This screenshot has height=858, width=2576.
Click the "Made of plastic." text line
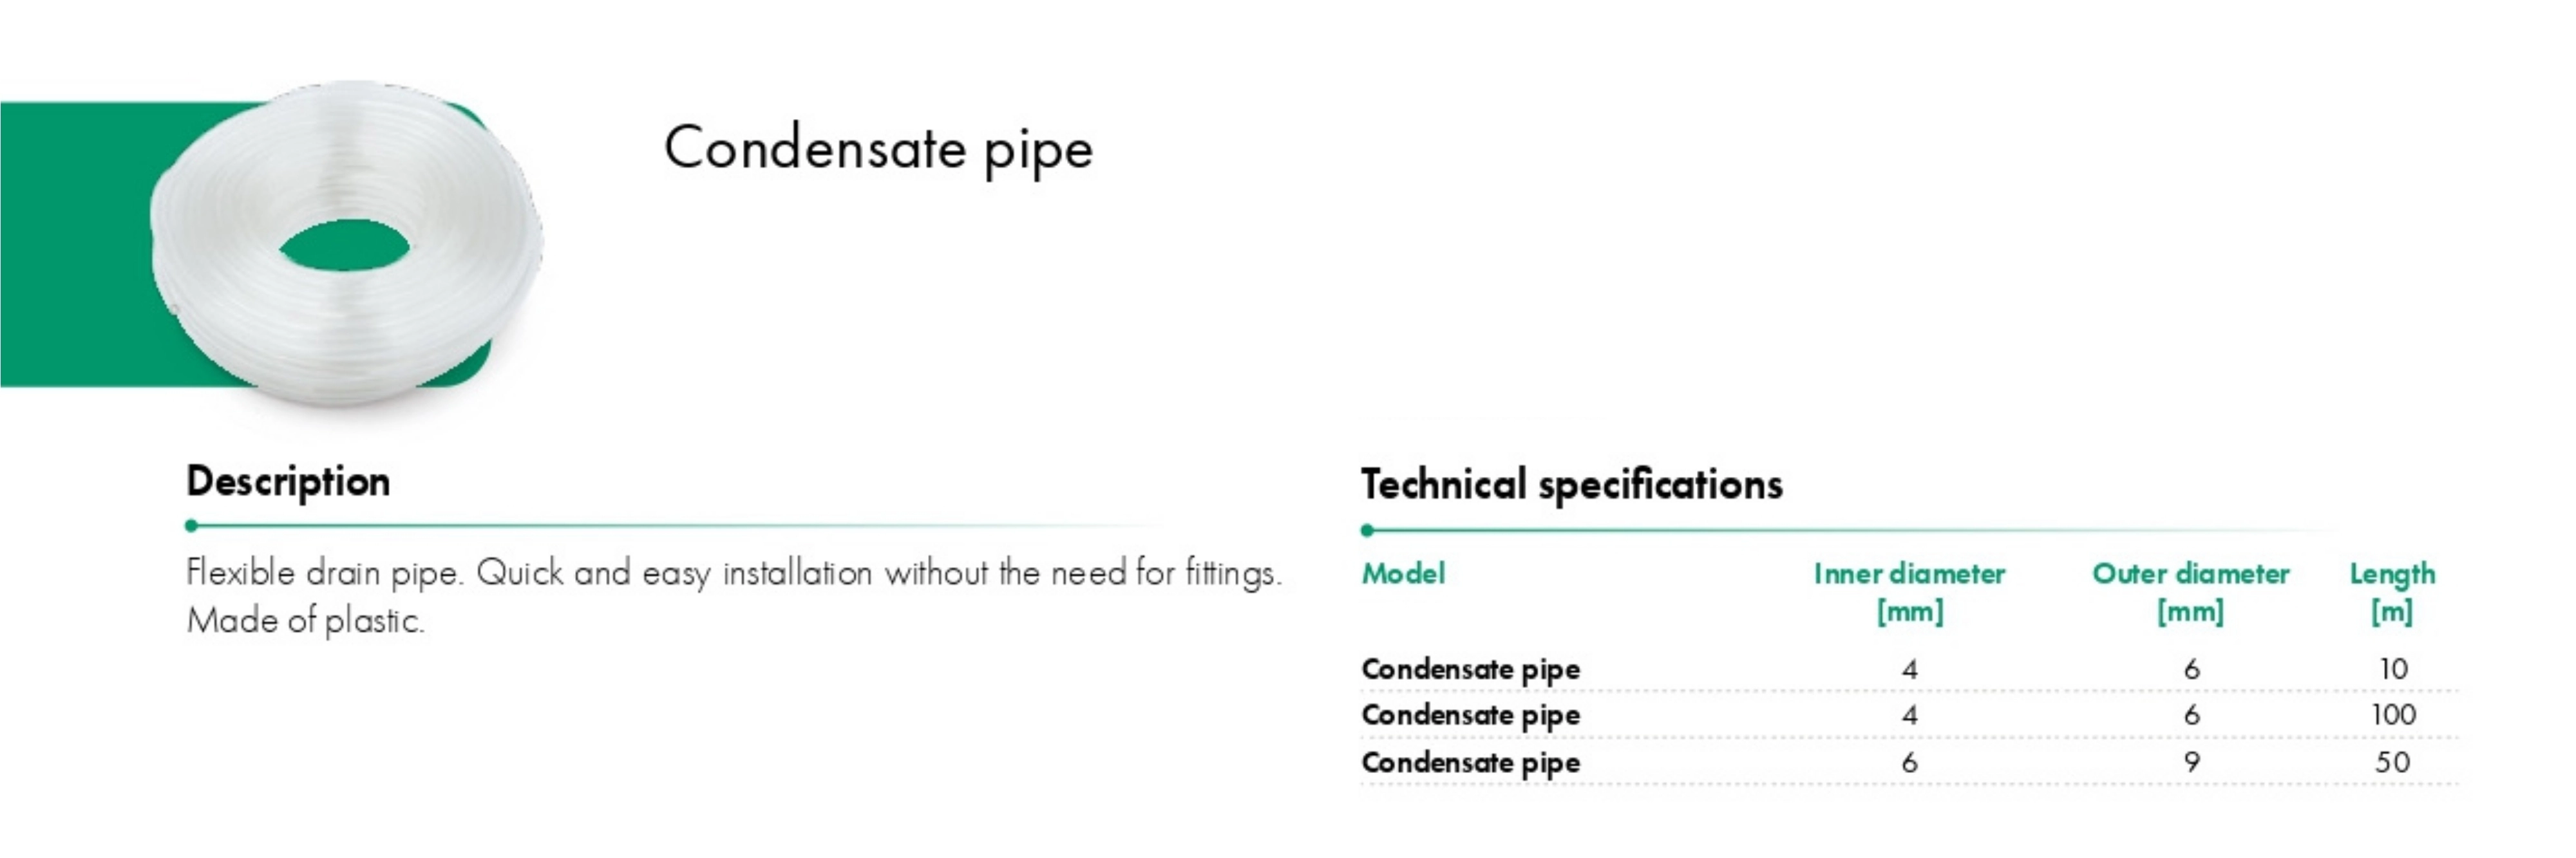[305, 621]
